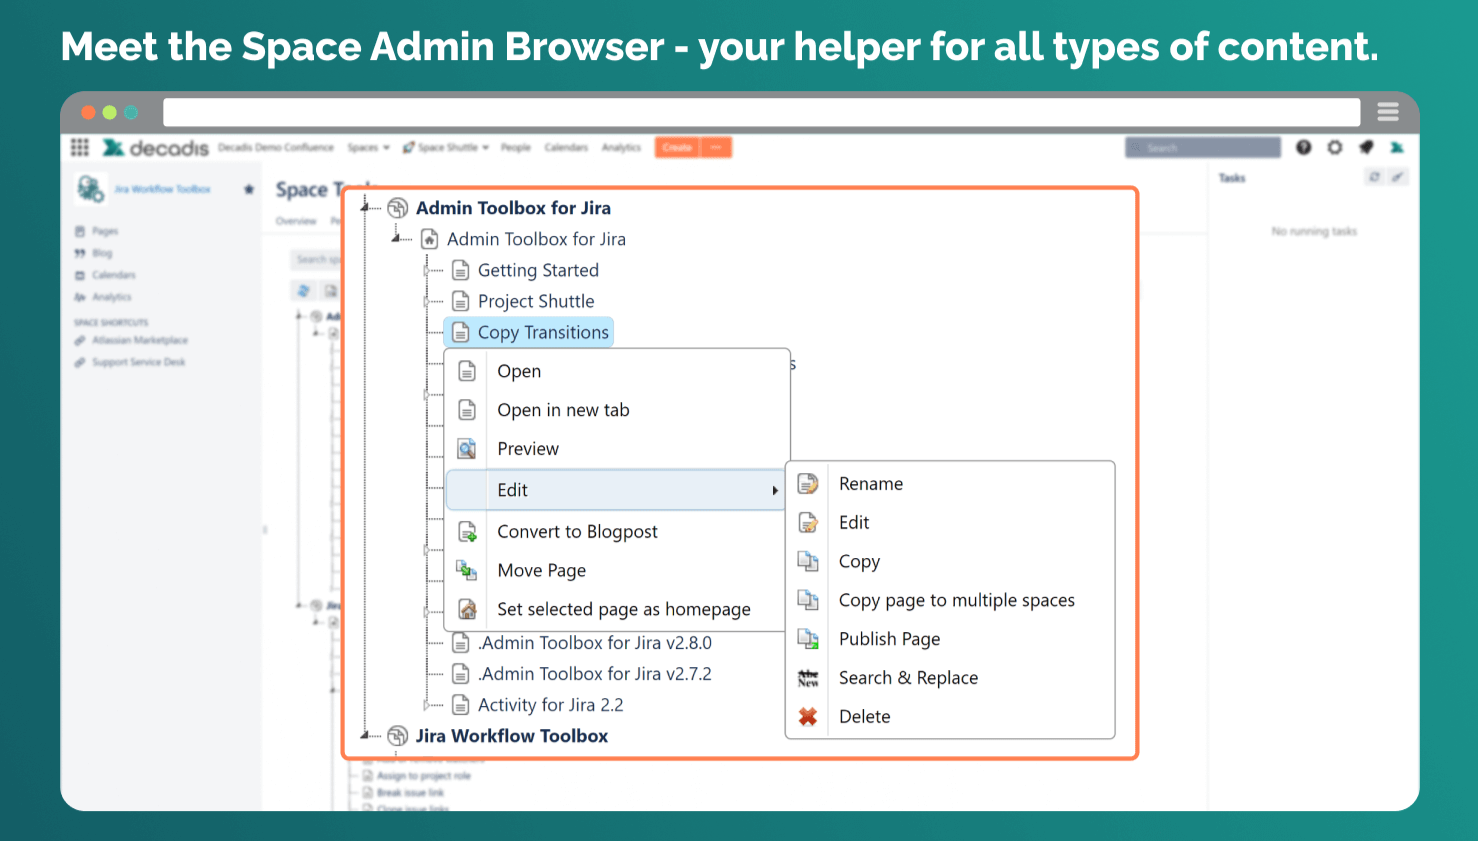Click the Search & Replace icon in the submenu
The height and width of the screenshot is (841, 1478).
pyautogui.click(x=808, y=678)
